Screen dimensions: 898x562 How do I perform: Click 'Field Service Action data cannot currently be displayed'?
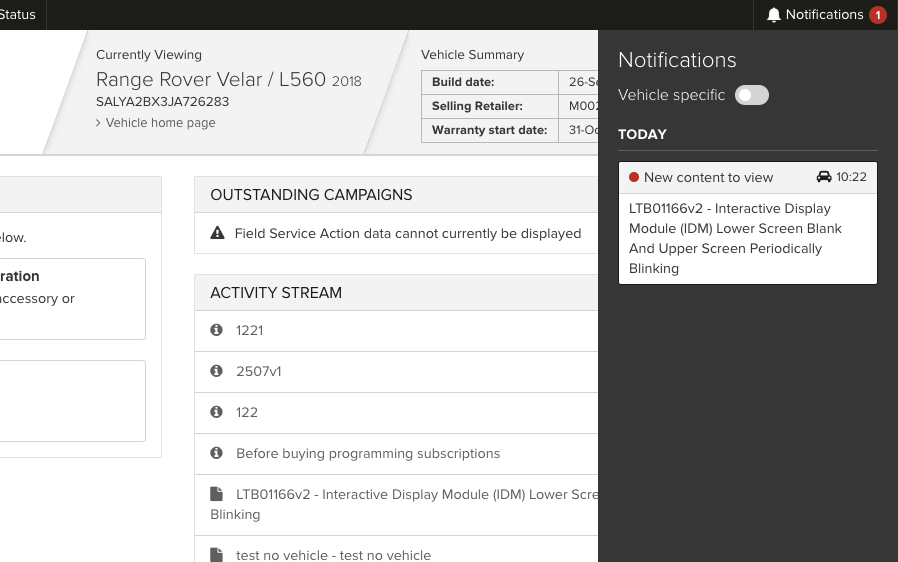pyautogui.click(x=408, y=233)
